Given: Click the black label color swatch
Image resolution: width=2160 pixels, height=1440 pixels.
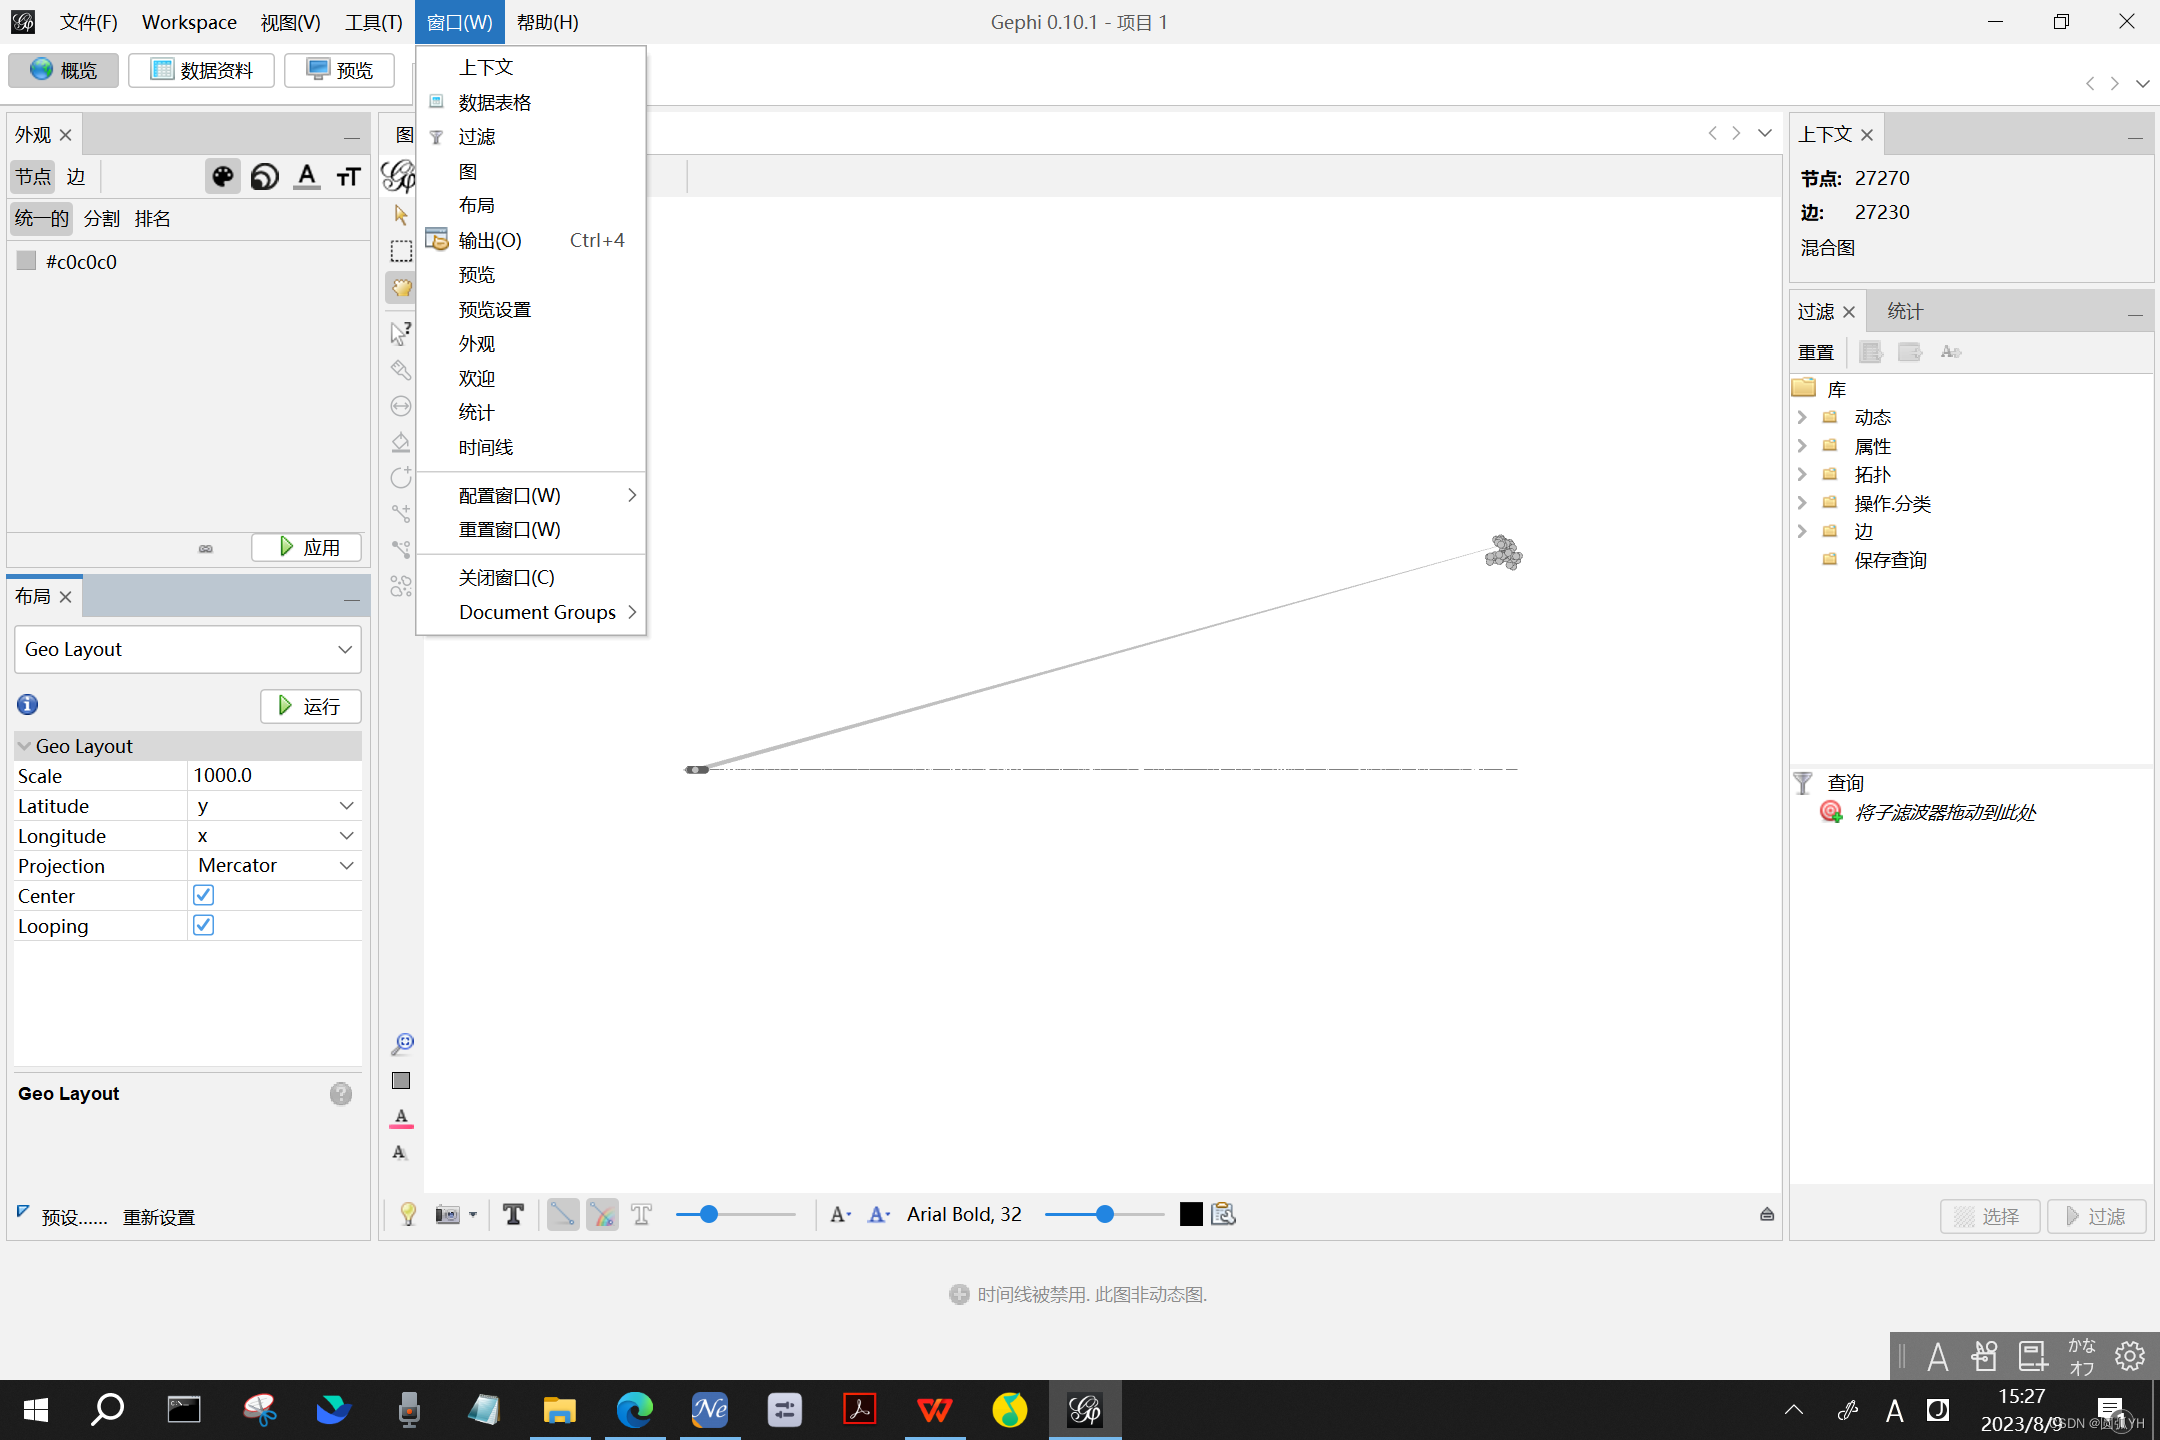Looking at the screenshot, I should coord(1190,1214).
